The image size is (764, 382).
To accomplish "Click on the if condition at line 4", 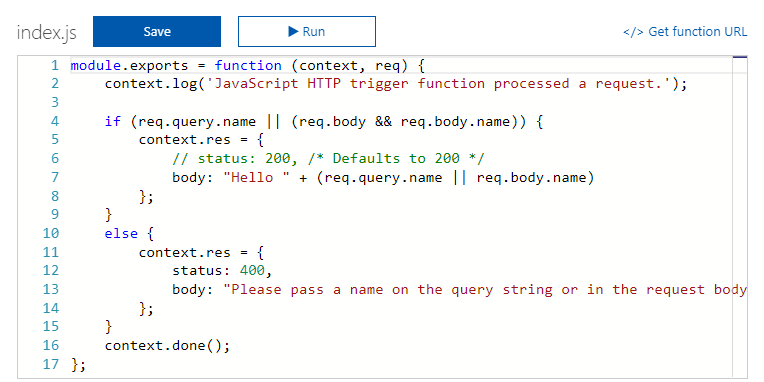I will pos(324,121).
